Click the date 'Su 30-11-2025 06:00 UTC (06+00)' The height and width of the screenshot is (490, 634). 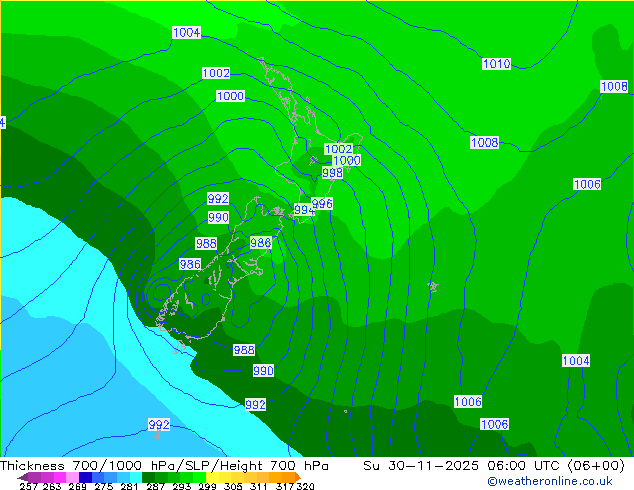(494, 466)
